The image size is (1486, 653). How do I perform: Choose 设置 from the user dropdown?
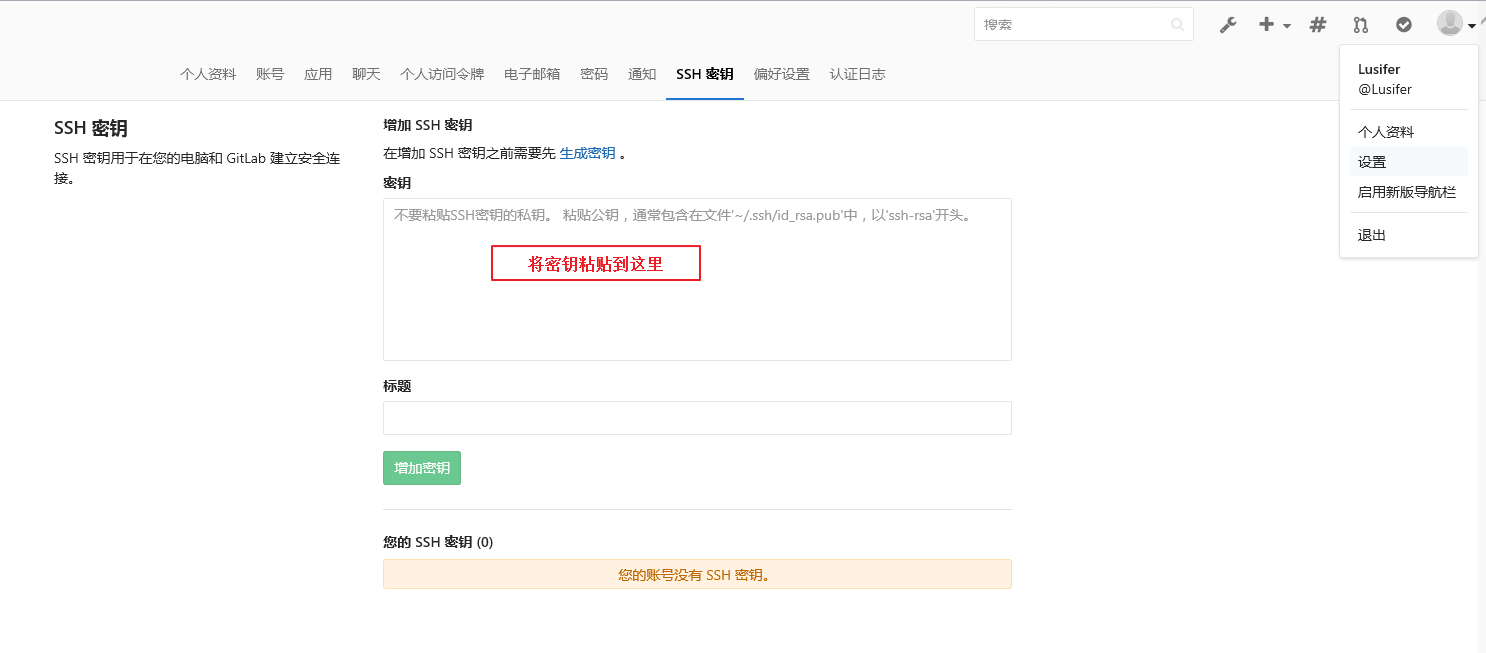(x=1372, y=162)
